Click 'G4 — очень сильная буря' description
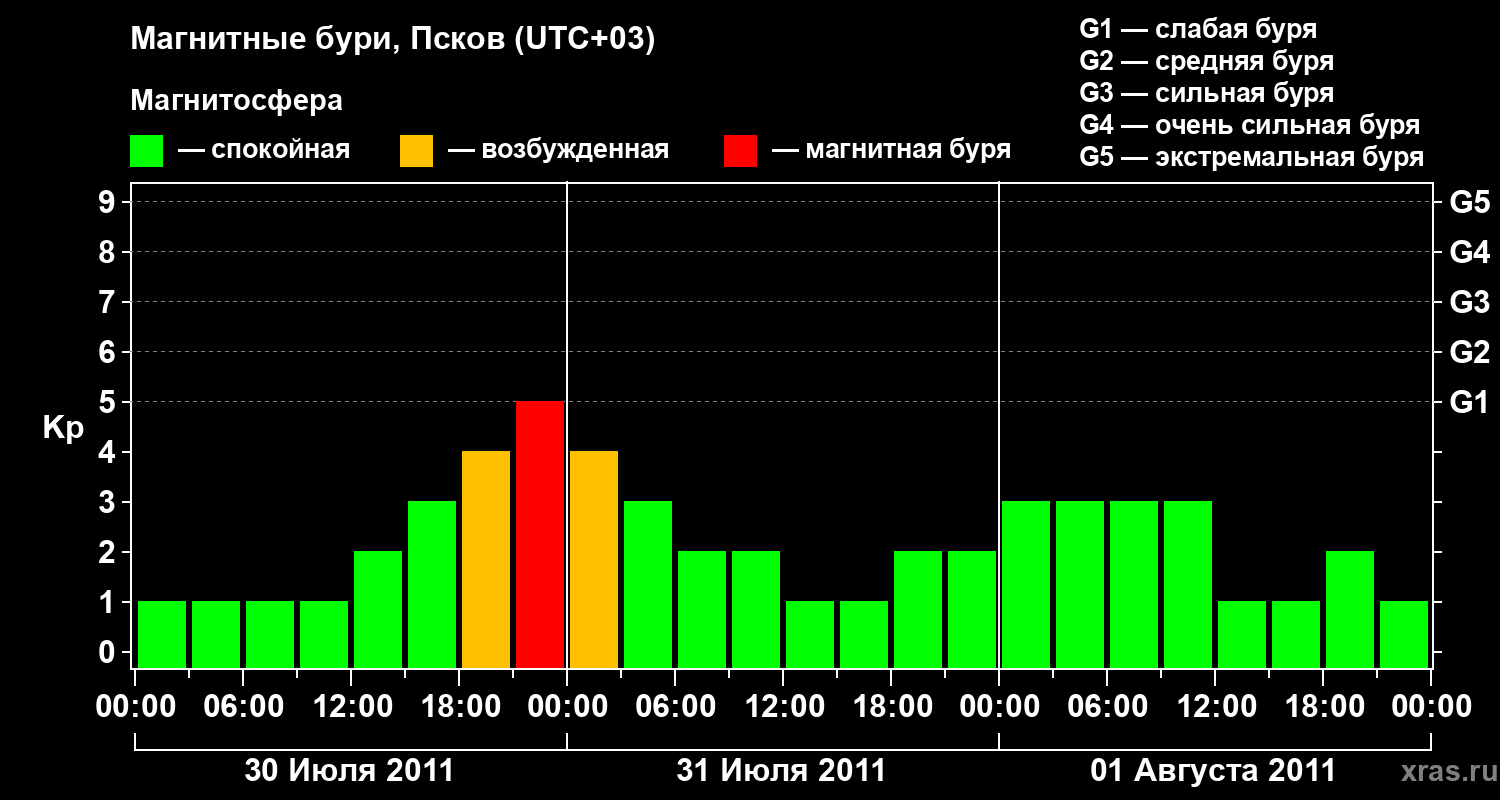1500x800 pixels. pos(1250,125)
